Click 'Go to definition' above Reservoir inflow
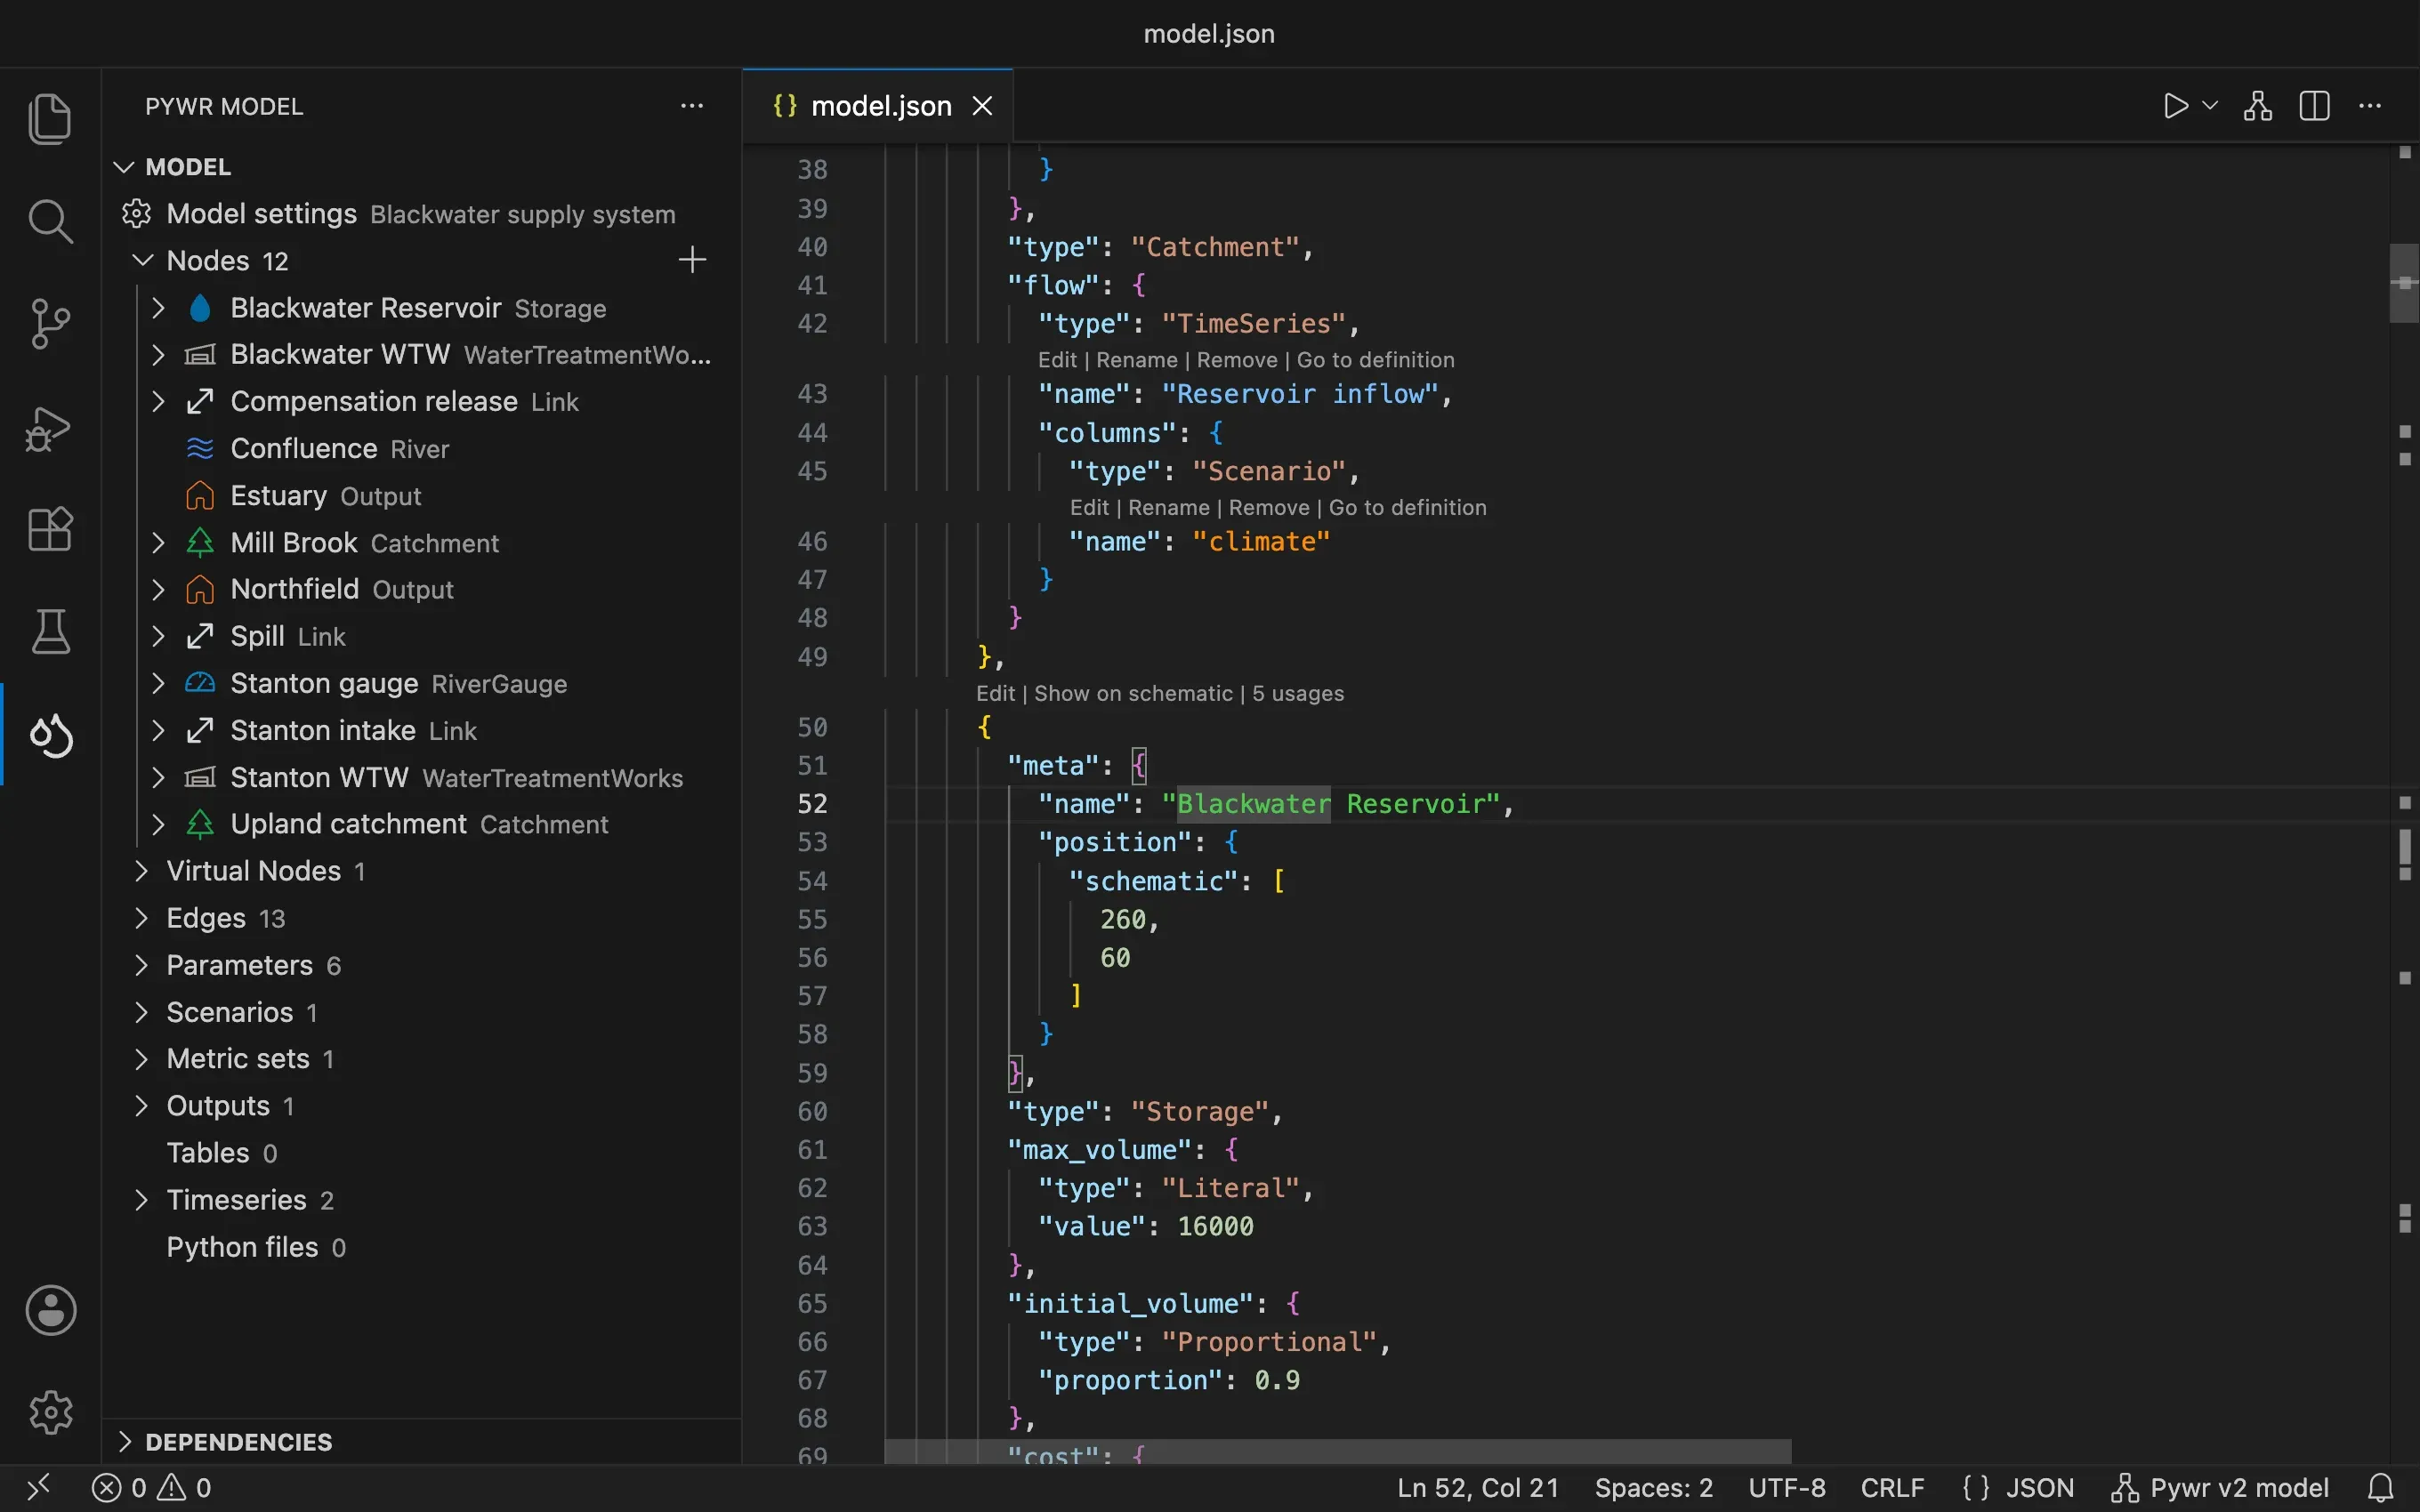 pos(1375,360)
